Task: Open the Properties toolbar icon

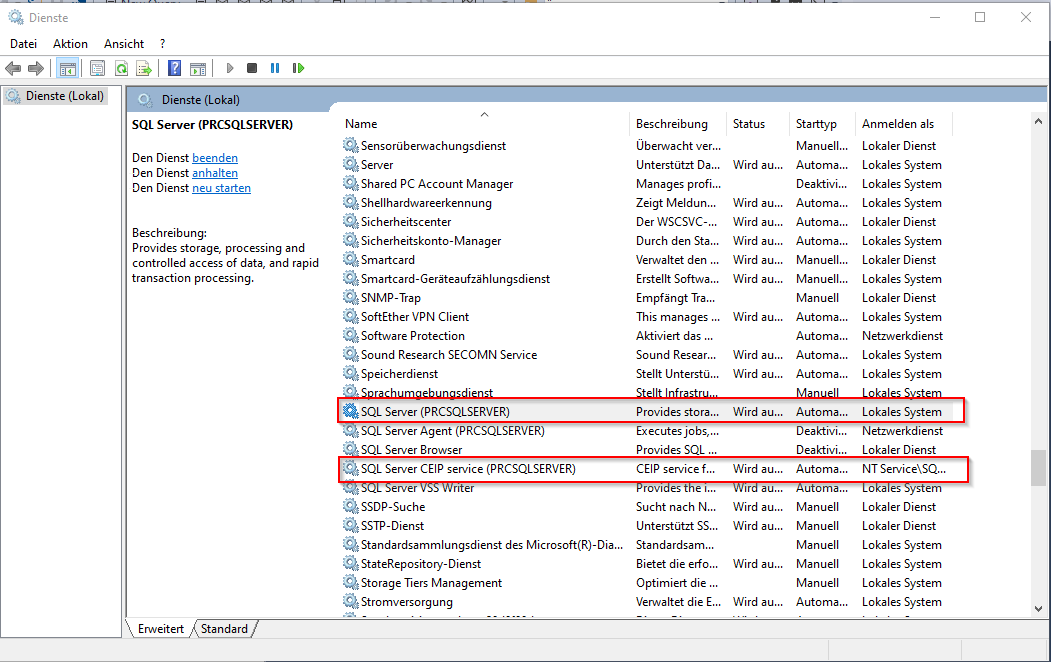Action: 97,68
